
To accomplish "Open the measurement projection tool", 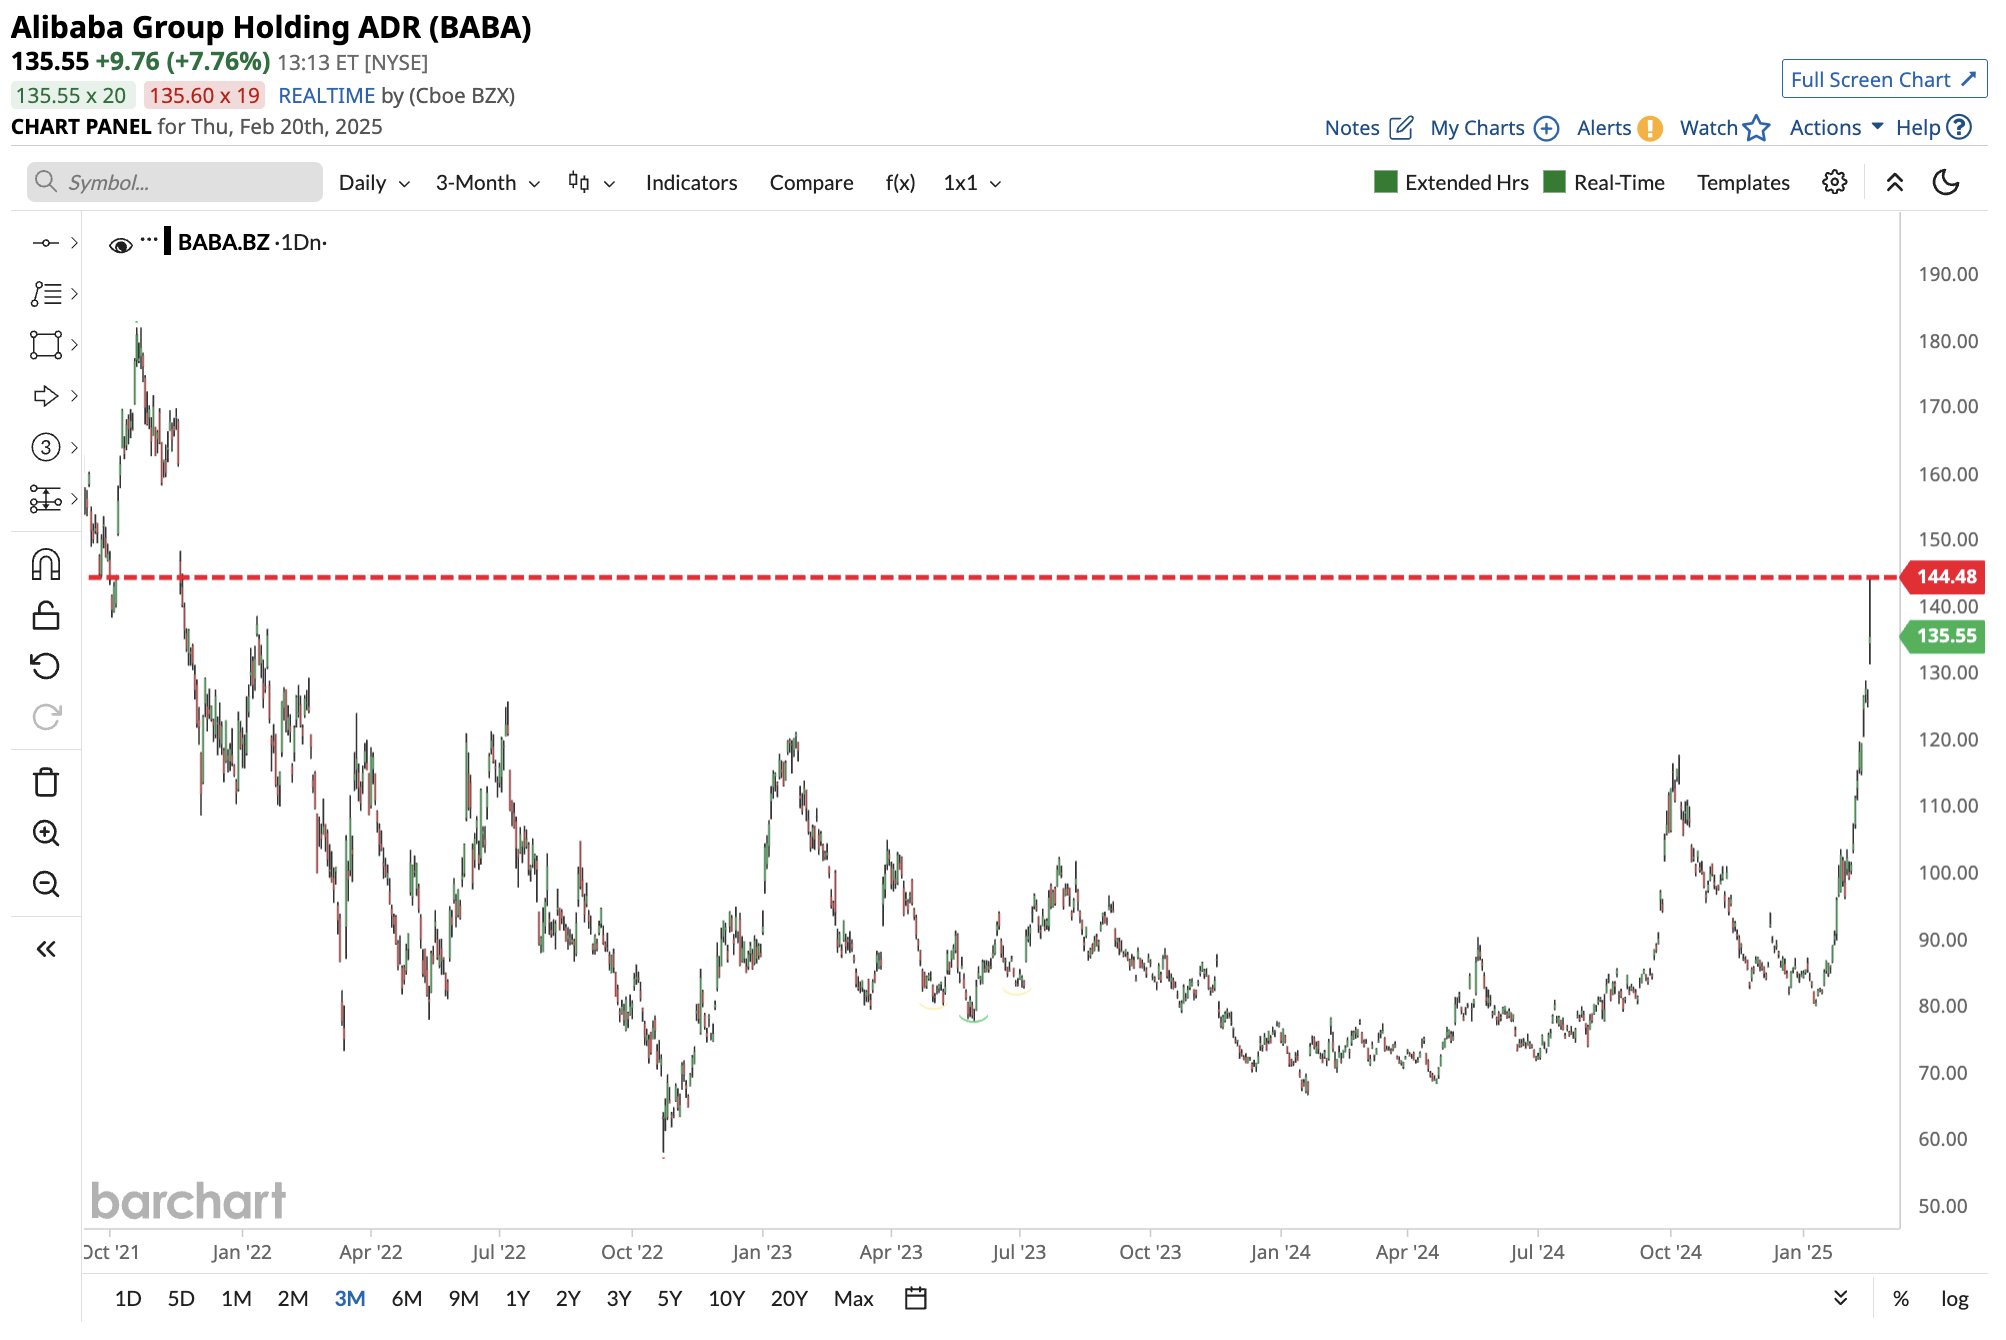I will (45, 498).
